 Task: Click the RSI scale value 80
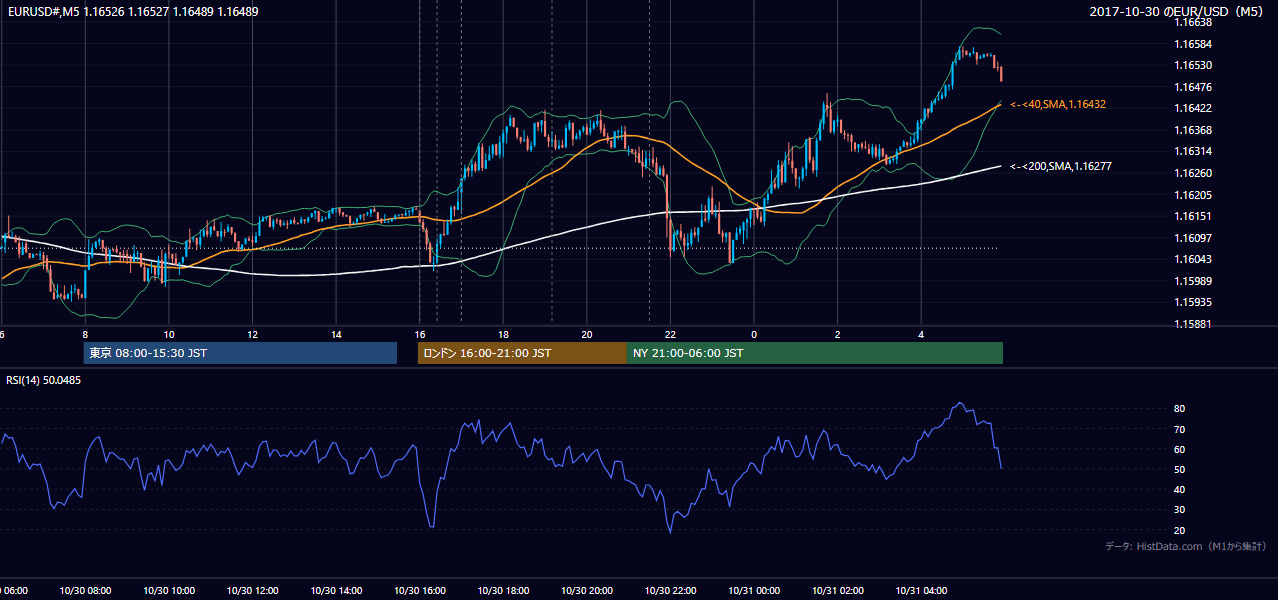tap(1180, 409)
